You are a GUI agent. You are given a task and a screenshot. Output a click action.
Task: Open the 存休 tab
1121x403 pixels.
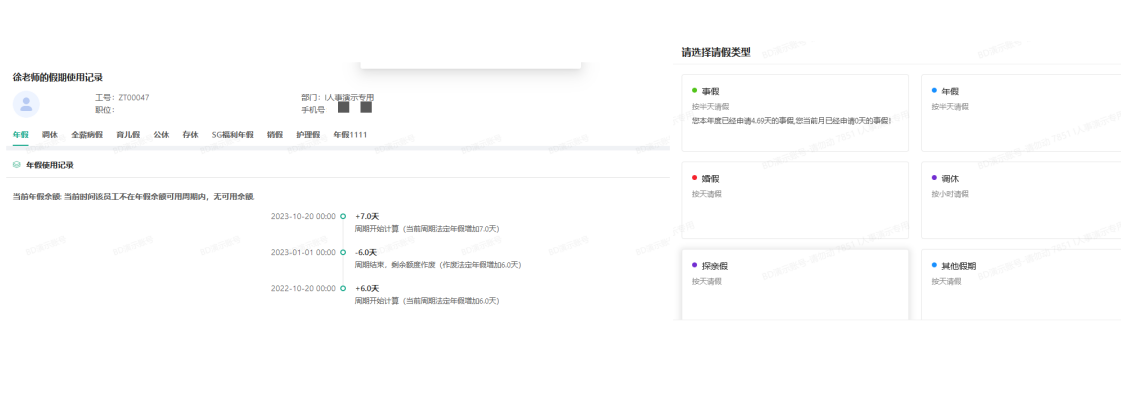click(190, 134)
